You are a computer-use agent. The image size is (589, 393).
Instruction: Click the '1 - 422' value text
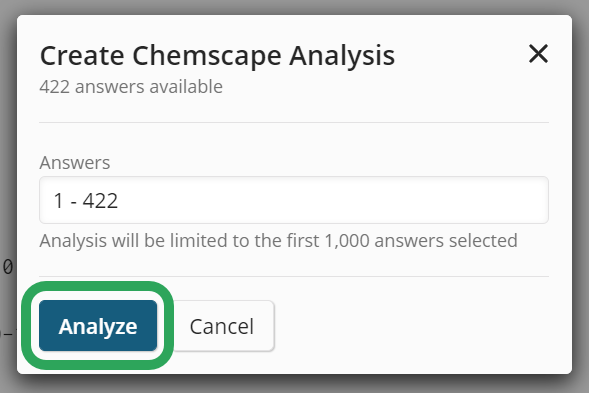86,200
